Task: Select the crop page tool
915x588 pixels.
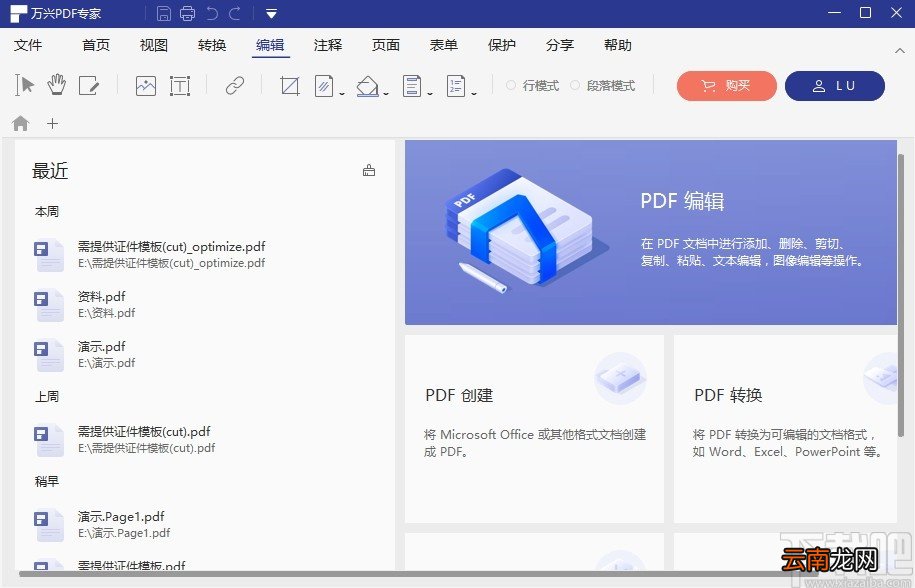Action: (x=289, y=86)
